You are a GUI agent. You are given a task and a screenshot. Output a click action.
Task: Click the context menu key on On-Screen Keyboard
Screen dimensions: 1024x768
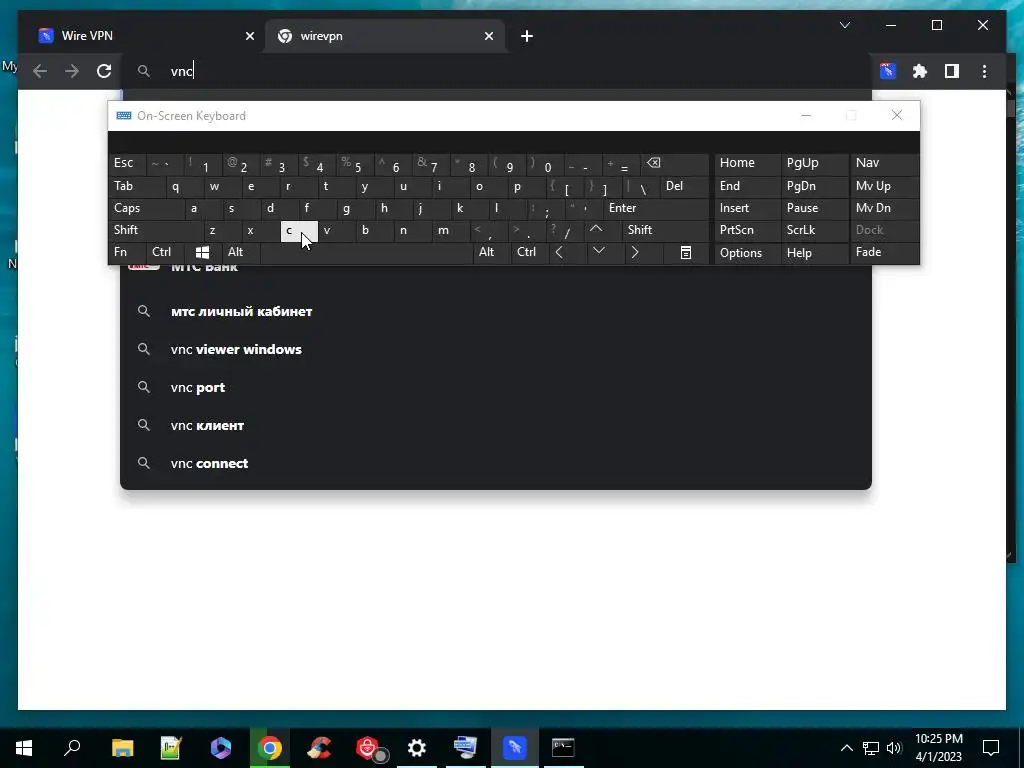686,253
